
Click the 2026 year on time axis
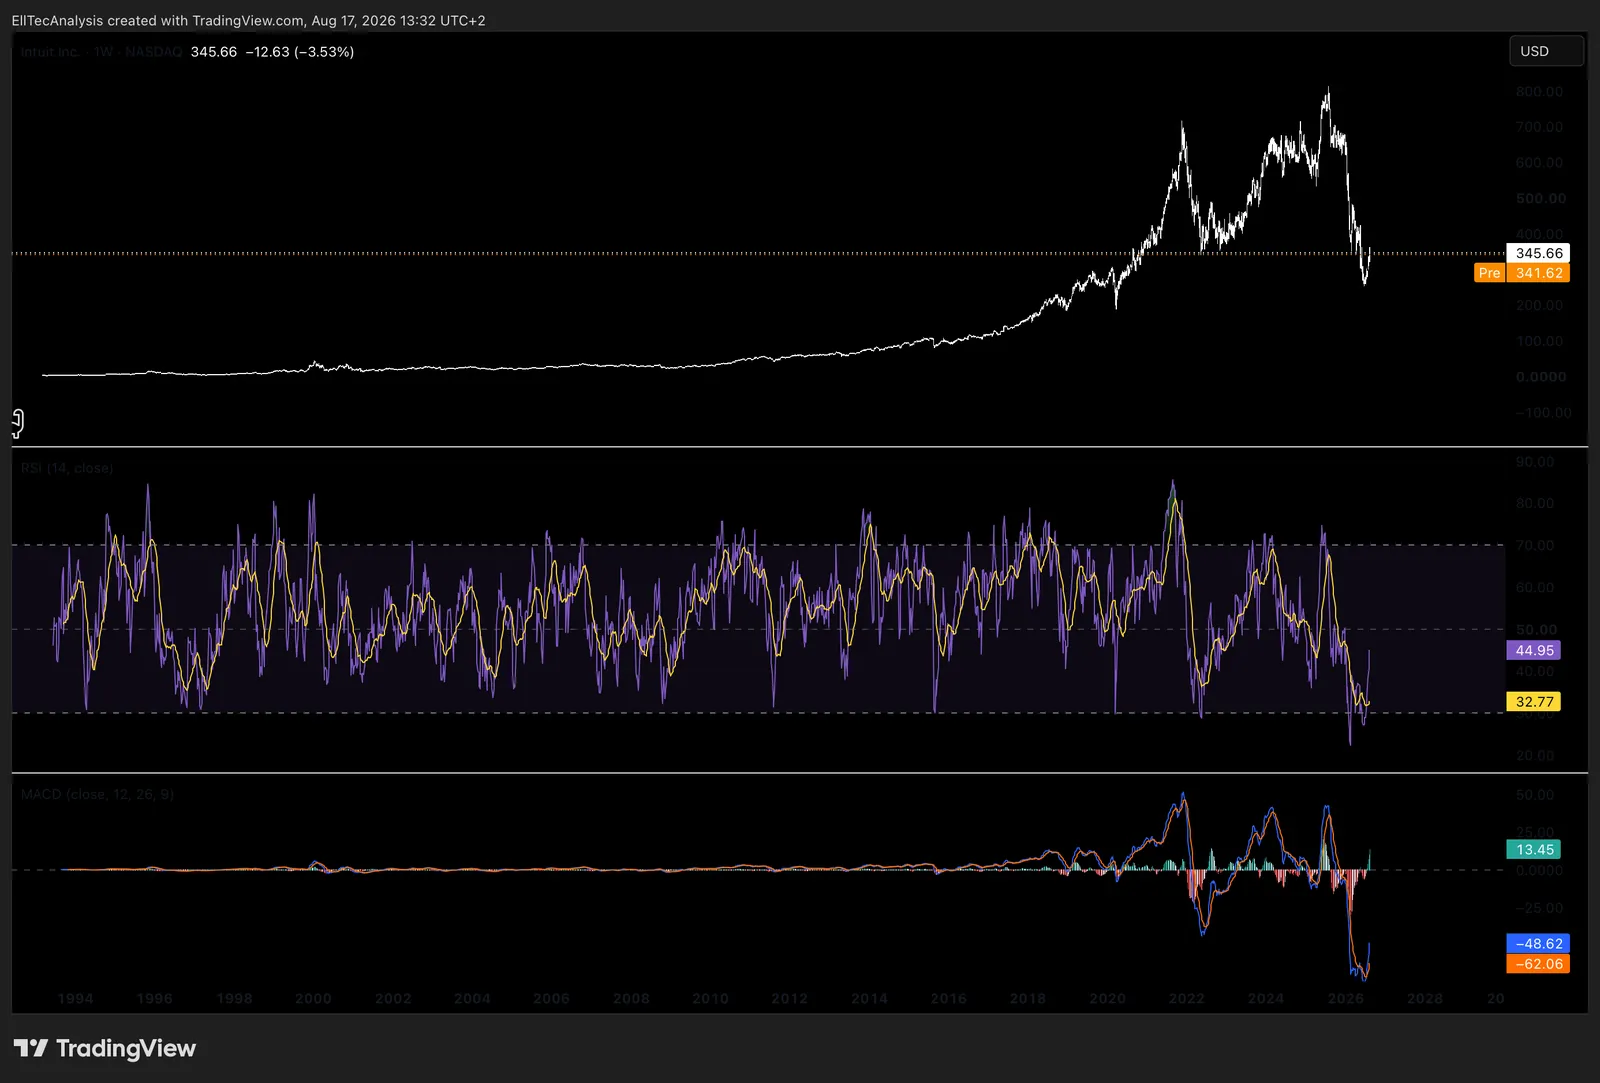(1345, 998)
